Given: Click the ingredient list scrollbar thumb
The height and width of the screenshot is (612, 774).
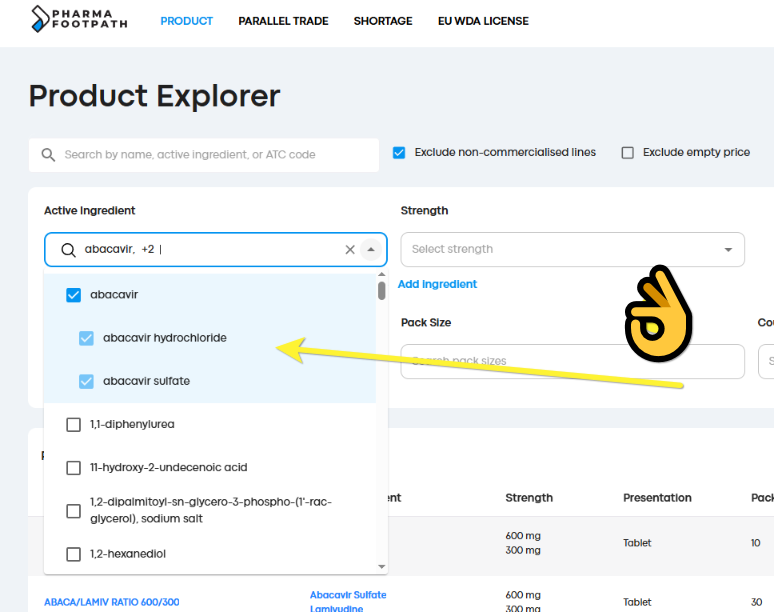Looking at the screenshot, I should pyautogui.click(x=382, y=291).
